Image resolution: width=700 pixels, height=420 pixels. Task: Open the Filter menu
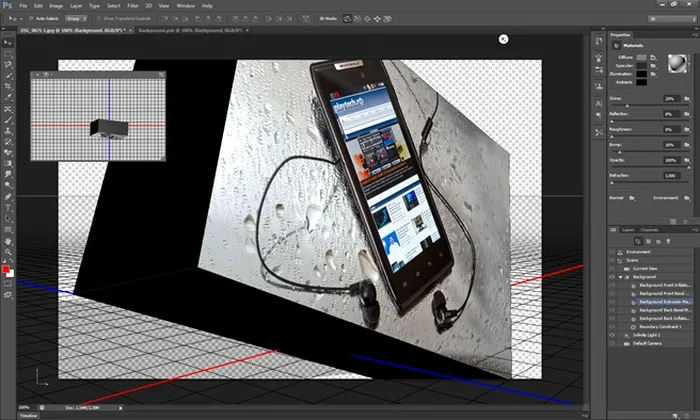tap(133, 6)
